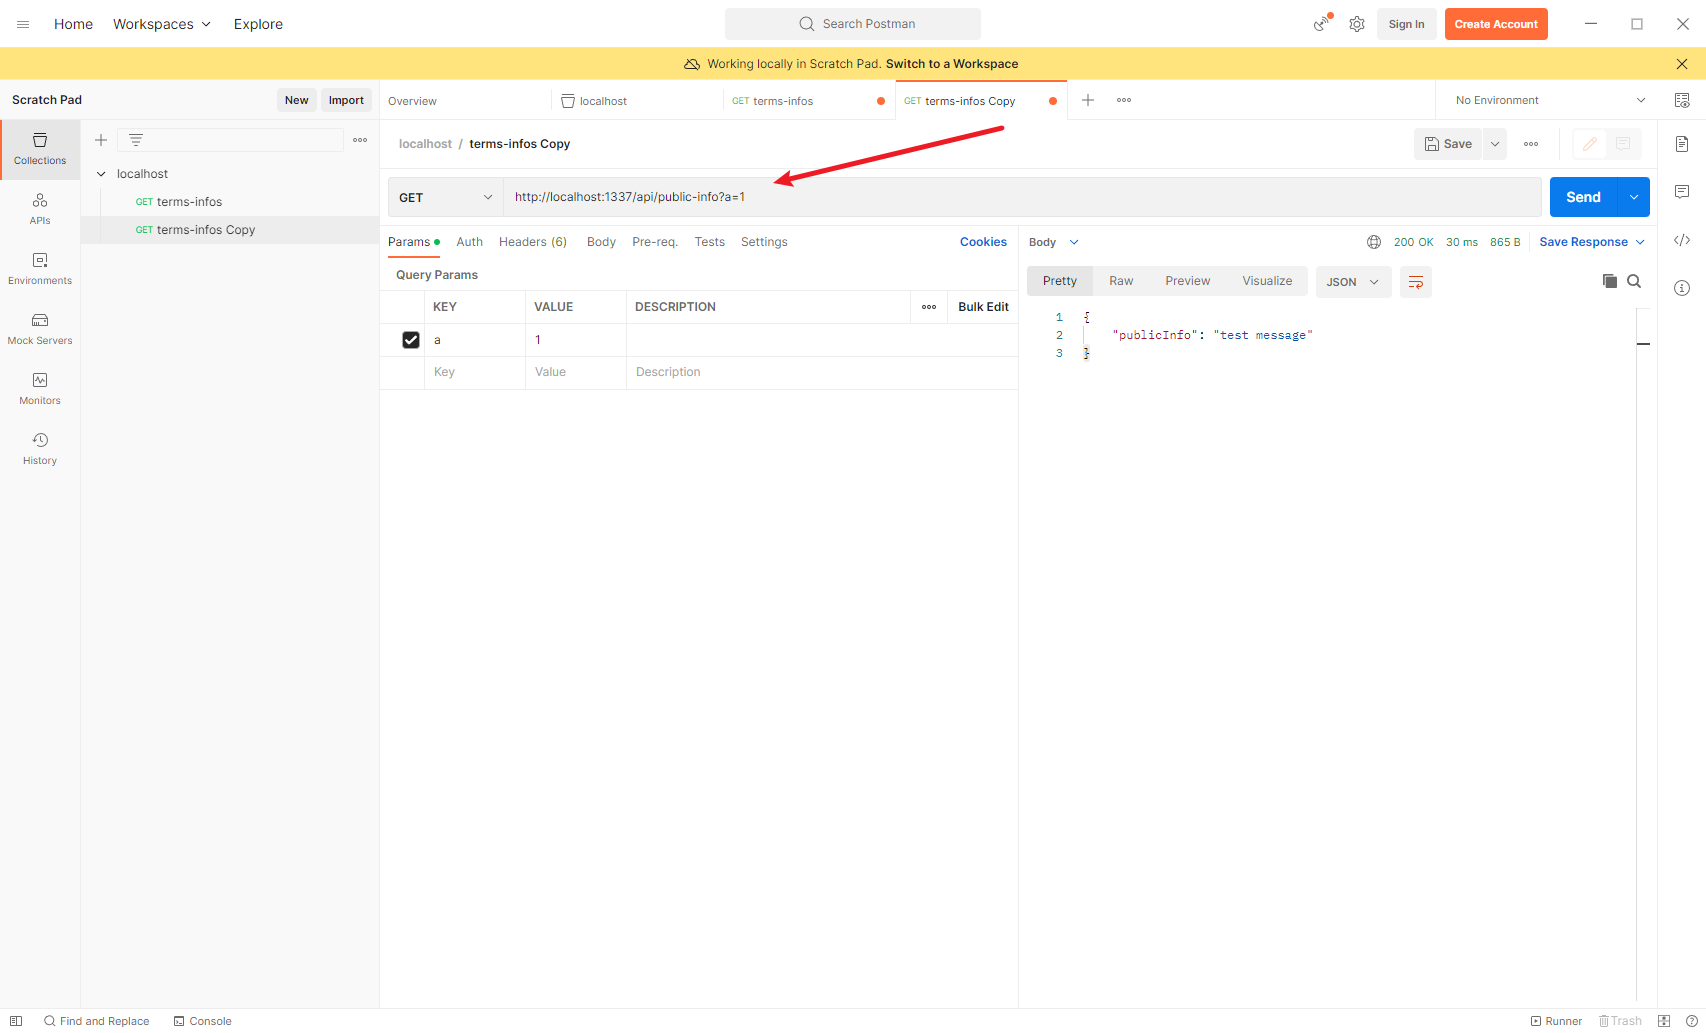Click the Save button
Image resolution: width=1706 pixels, height=1033 pixels.
(1448, 144)
